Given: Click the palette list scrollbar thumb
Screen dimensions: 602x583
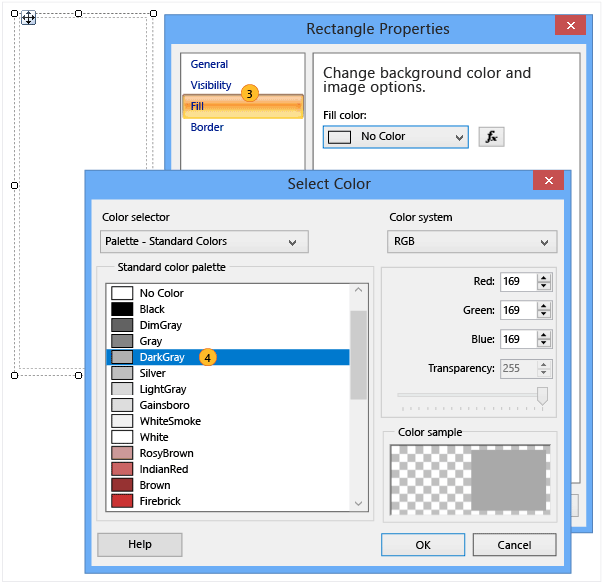Looking at the screenshot, I should click(x=359, y=355).
